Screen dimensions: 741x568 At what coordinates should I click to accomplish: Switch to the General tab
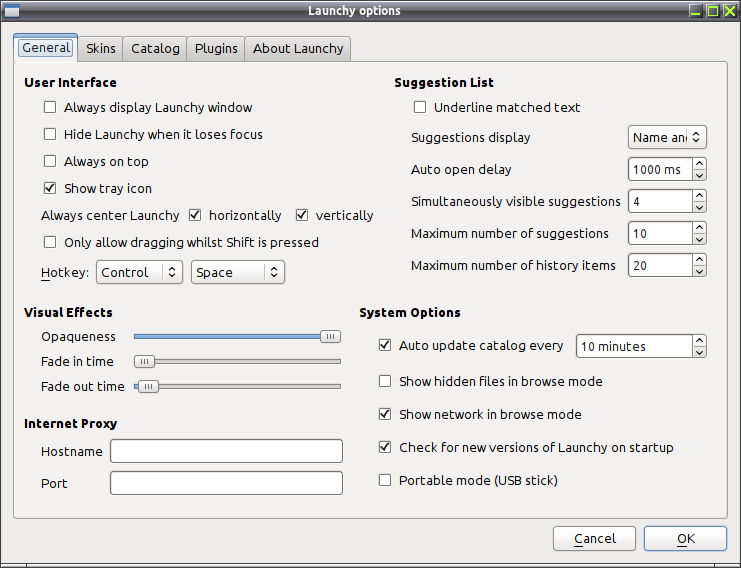click(46, 48)
